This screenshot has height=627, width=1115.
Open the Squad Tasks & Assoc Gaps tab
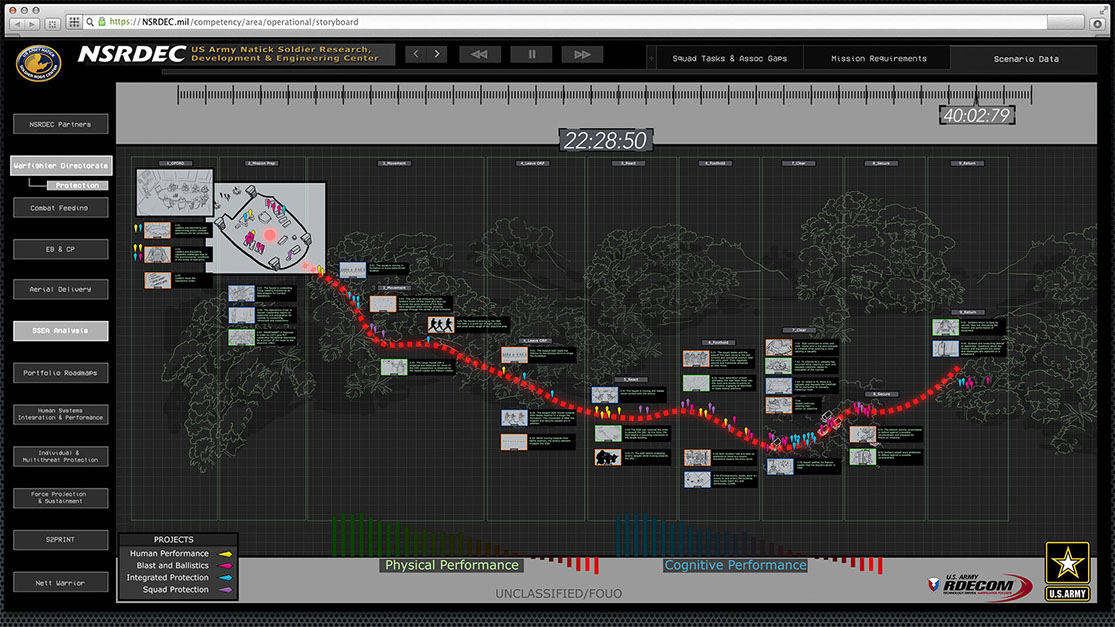tap(729, 59)
